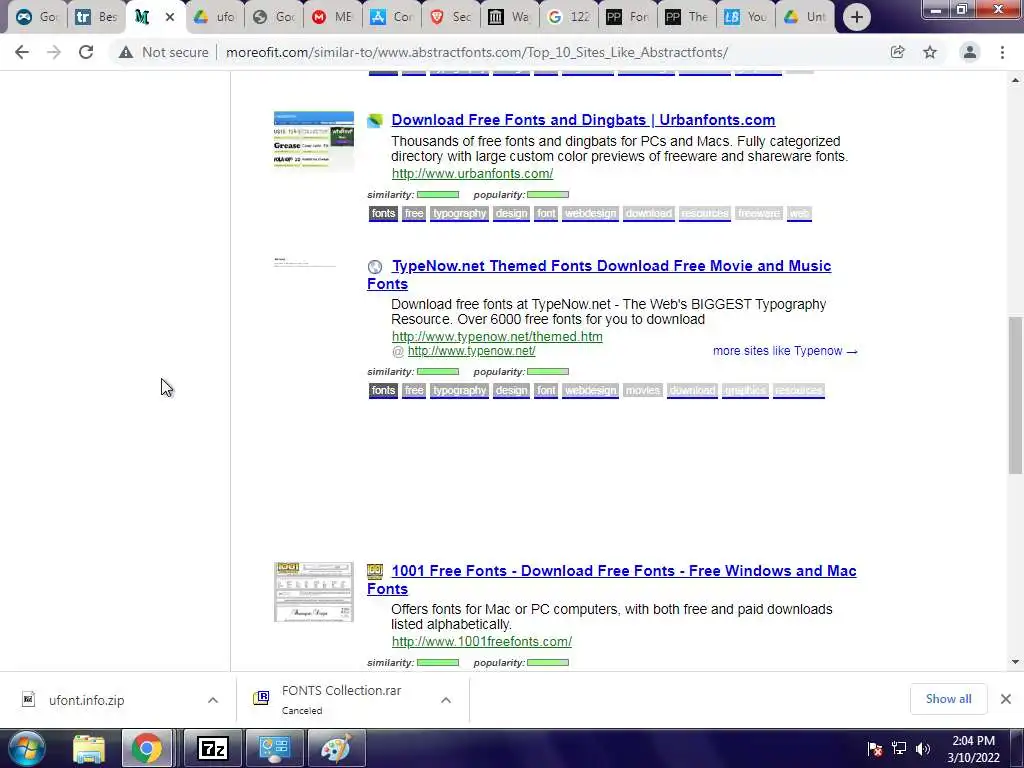
Task: Open Download Free Fonts and Dingbats Urbanfonts link
Action: [x=583, y=120]
